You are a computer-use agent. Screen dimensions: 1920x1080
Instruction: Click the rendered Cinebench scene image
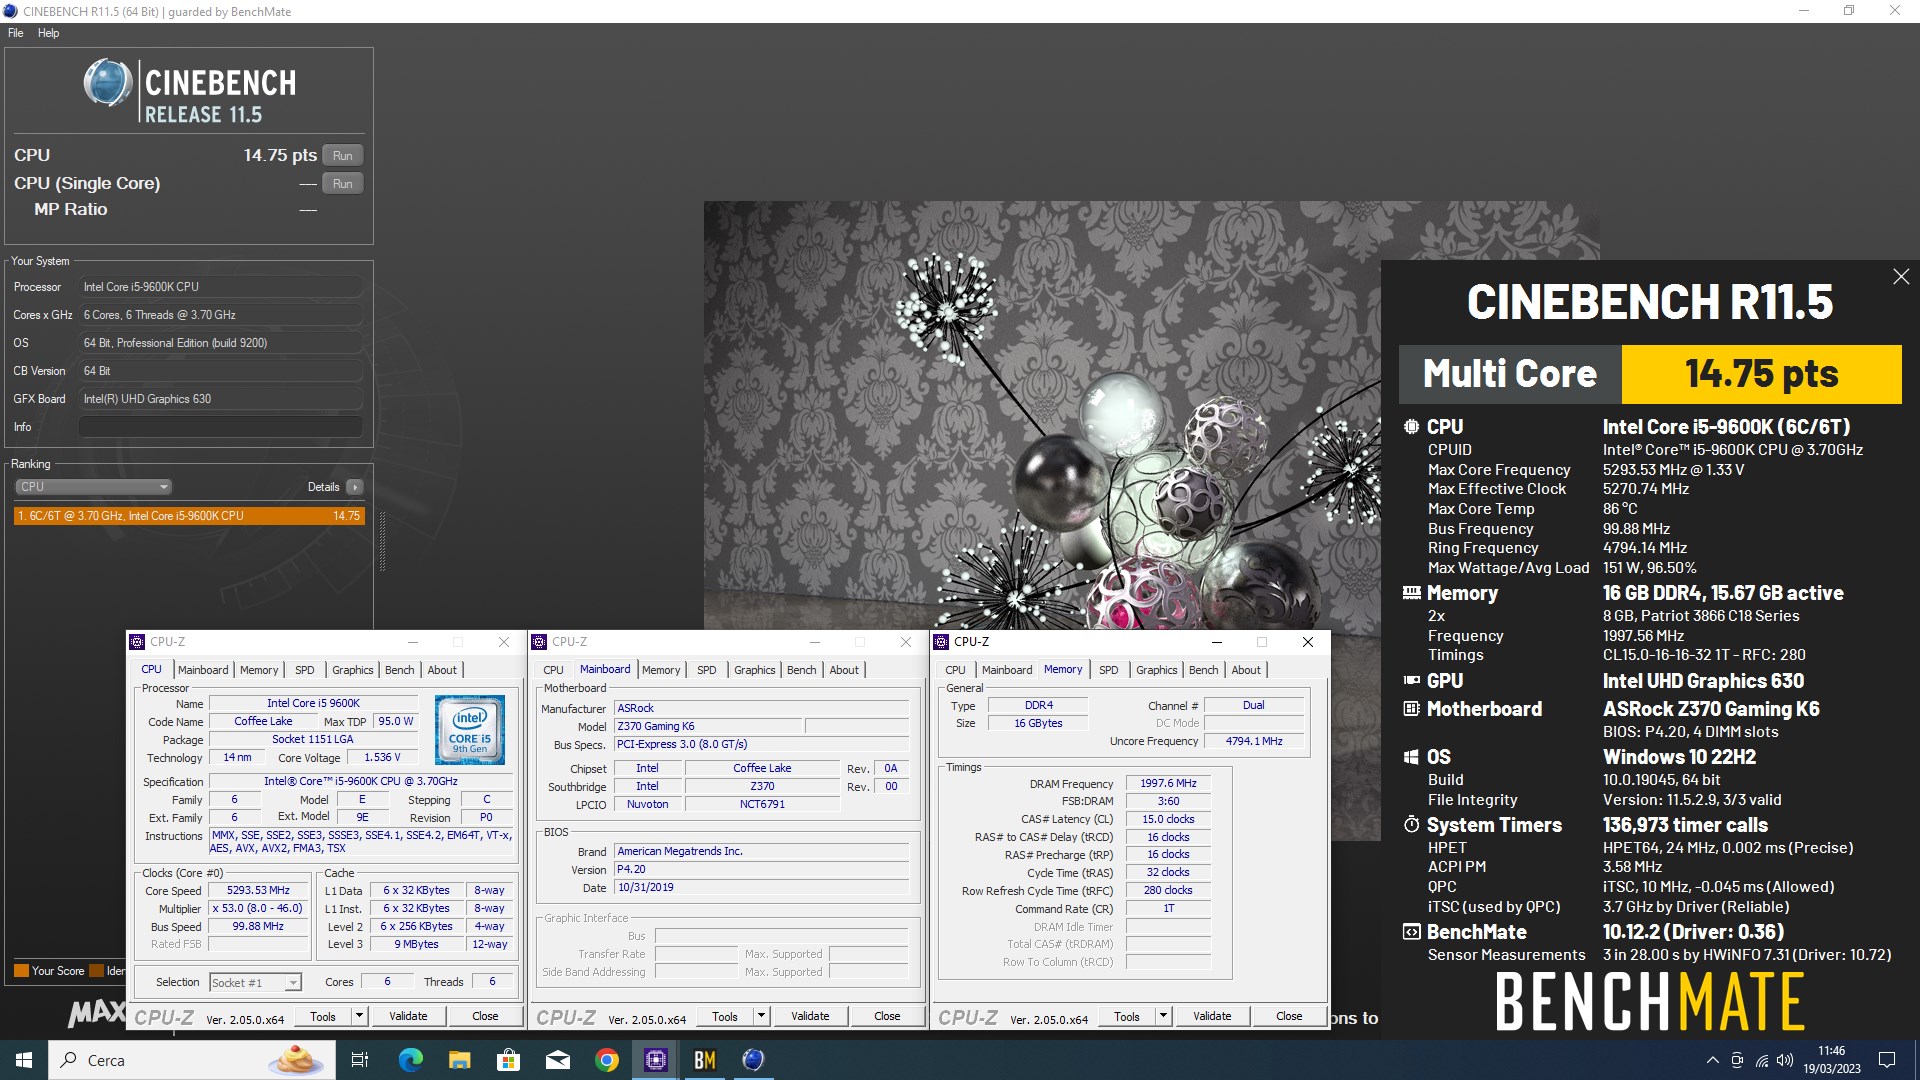point(1042,415)
